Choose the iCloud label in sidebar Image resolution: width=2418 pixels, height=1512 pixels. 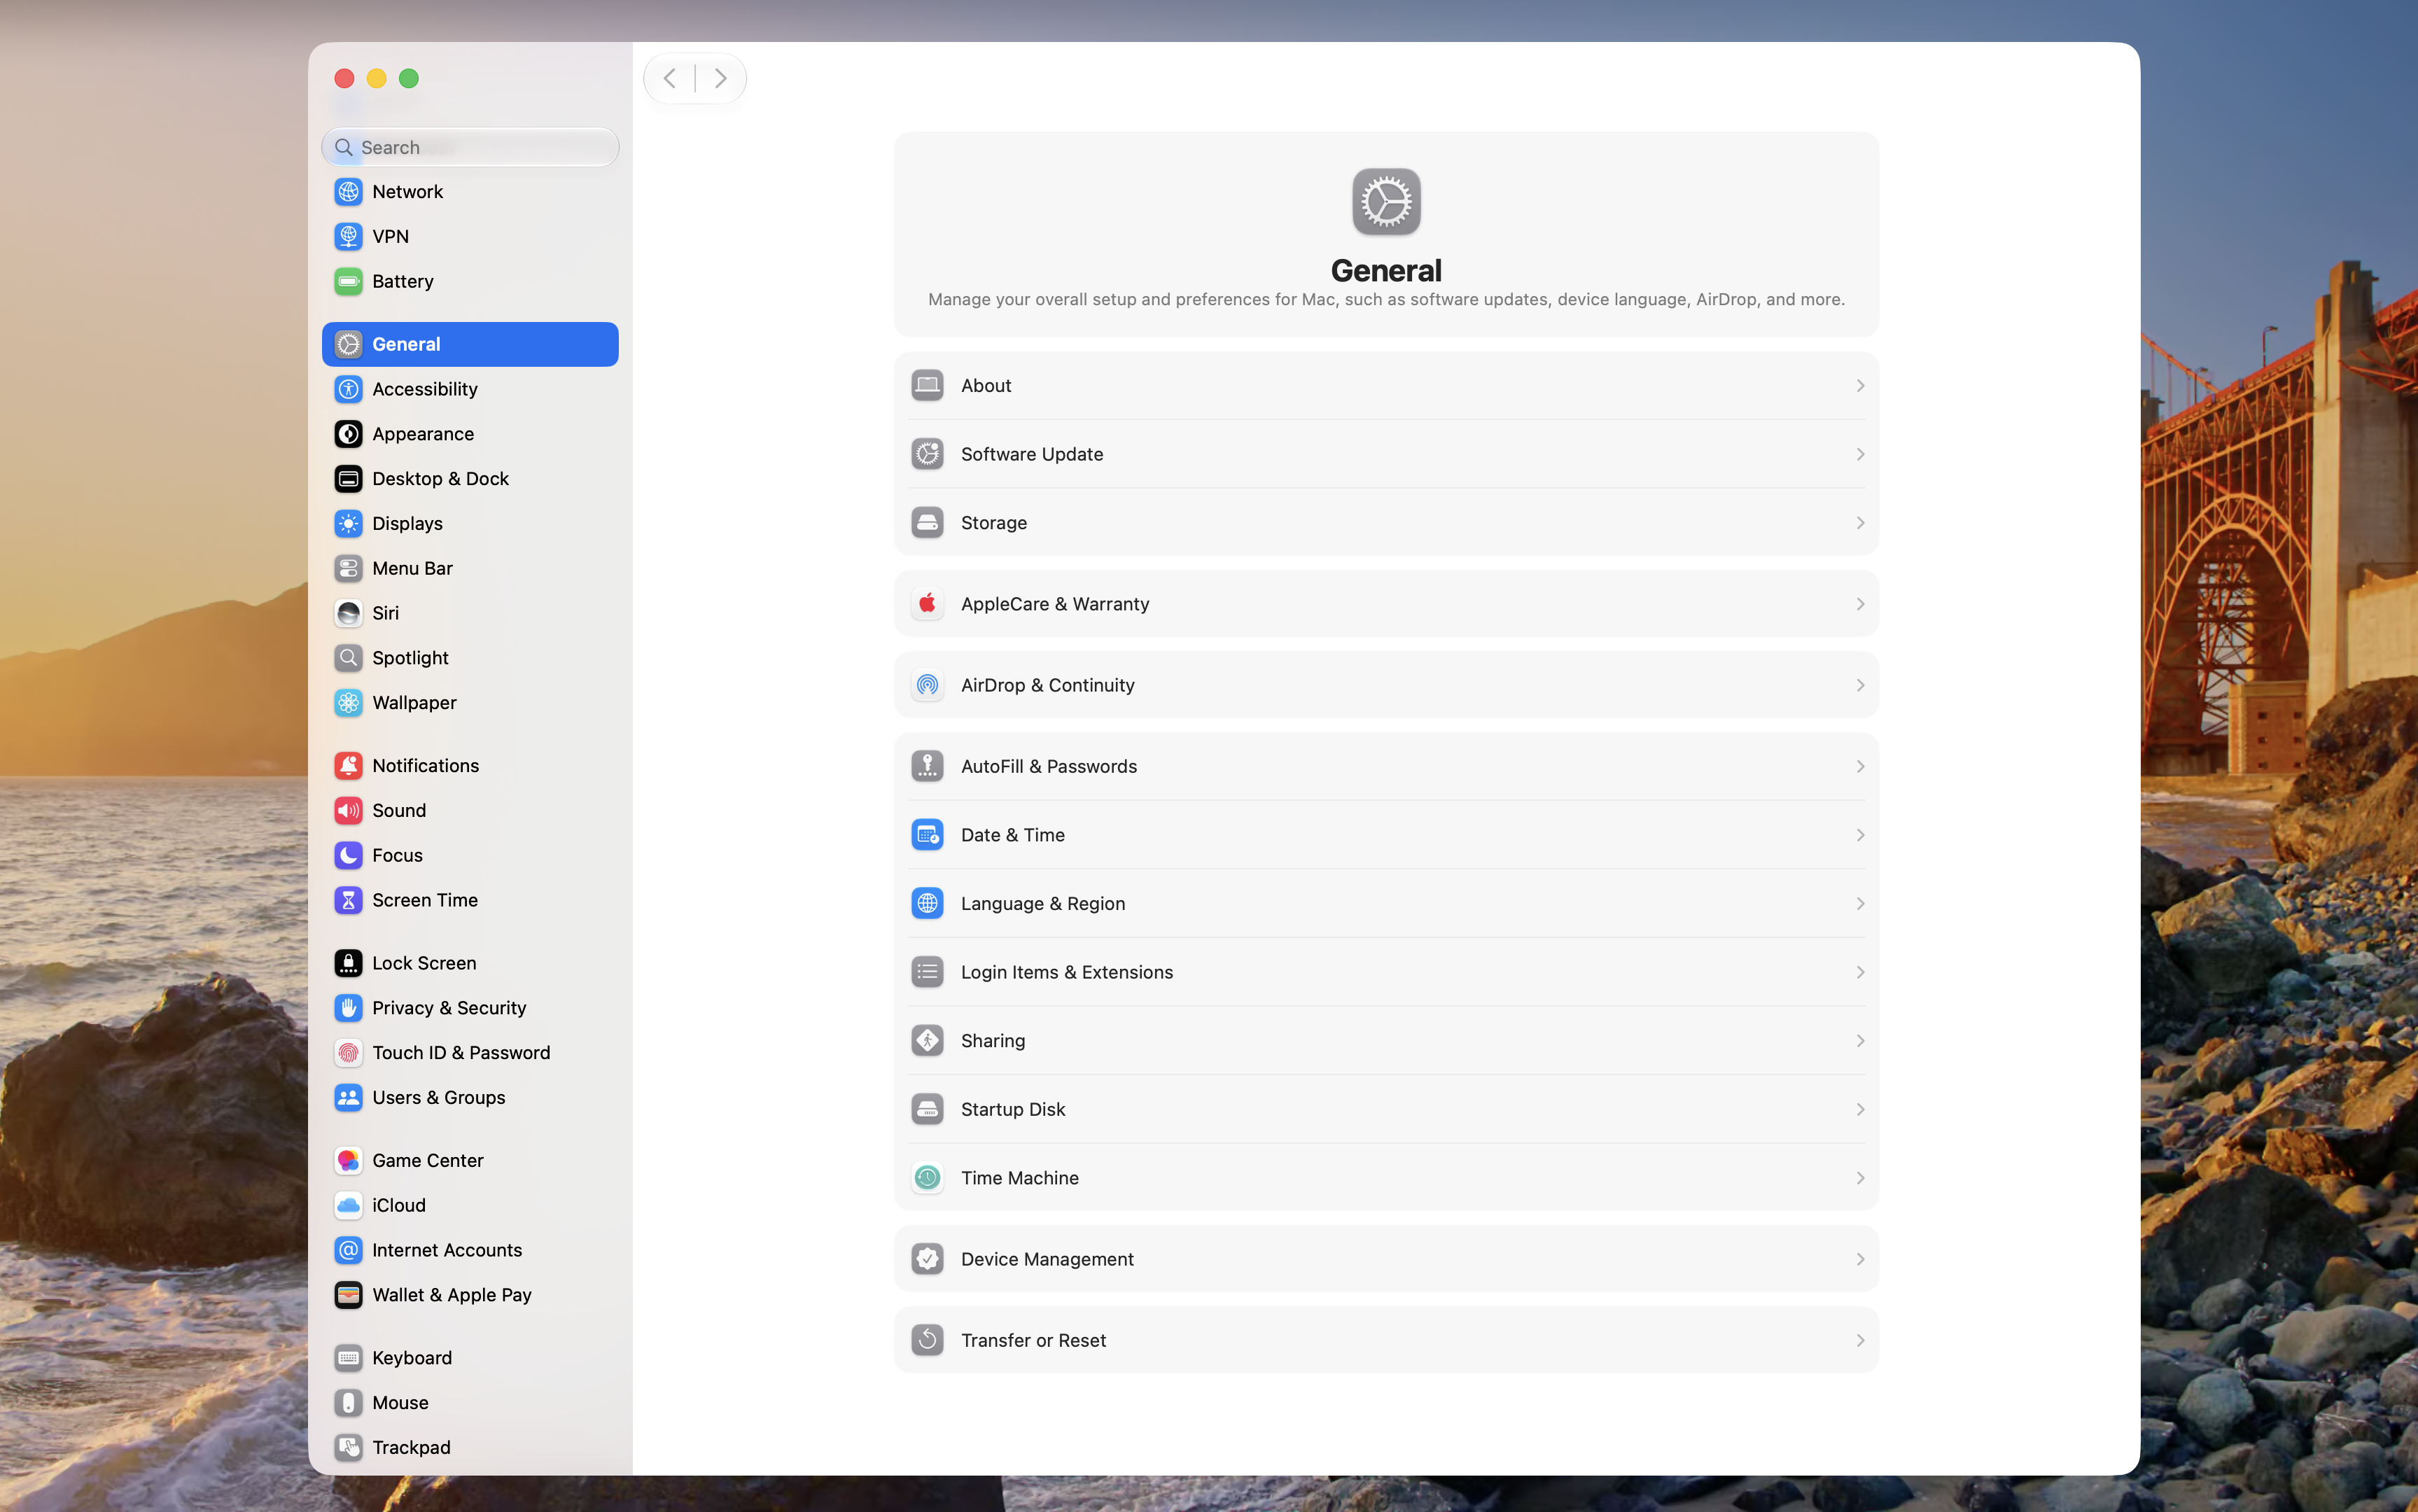[x=399, y=1205]
